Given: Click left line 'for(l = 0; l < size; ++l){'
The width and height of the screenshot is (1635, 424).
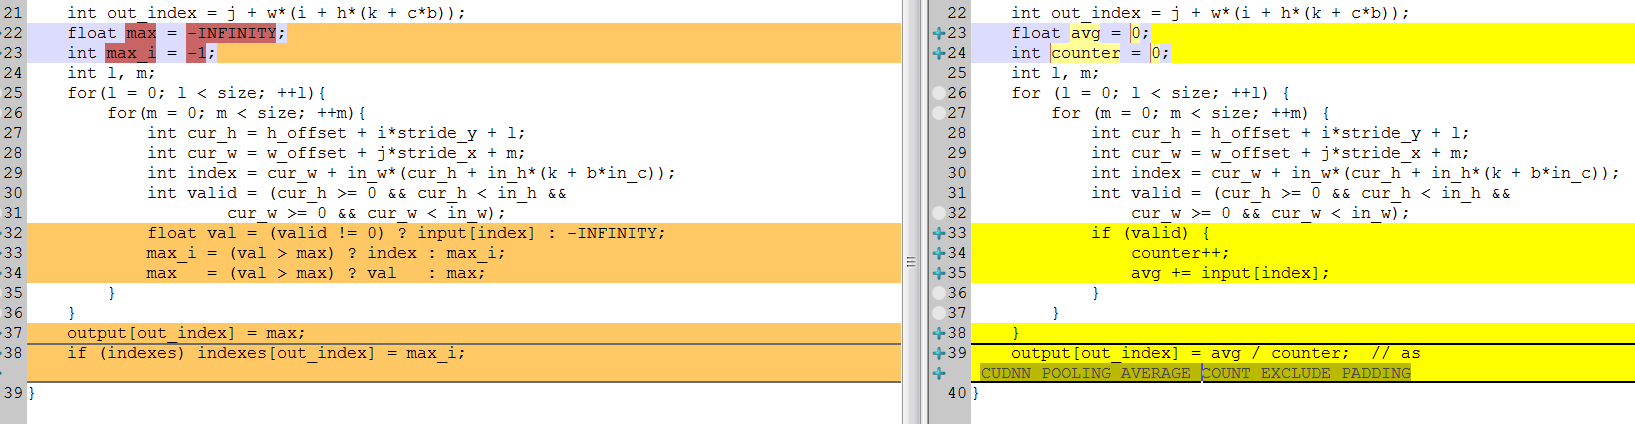Looking at the screenshot, I should click(x=196, y=93).
